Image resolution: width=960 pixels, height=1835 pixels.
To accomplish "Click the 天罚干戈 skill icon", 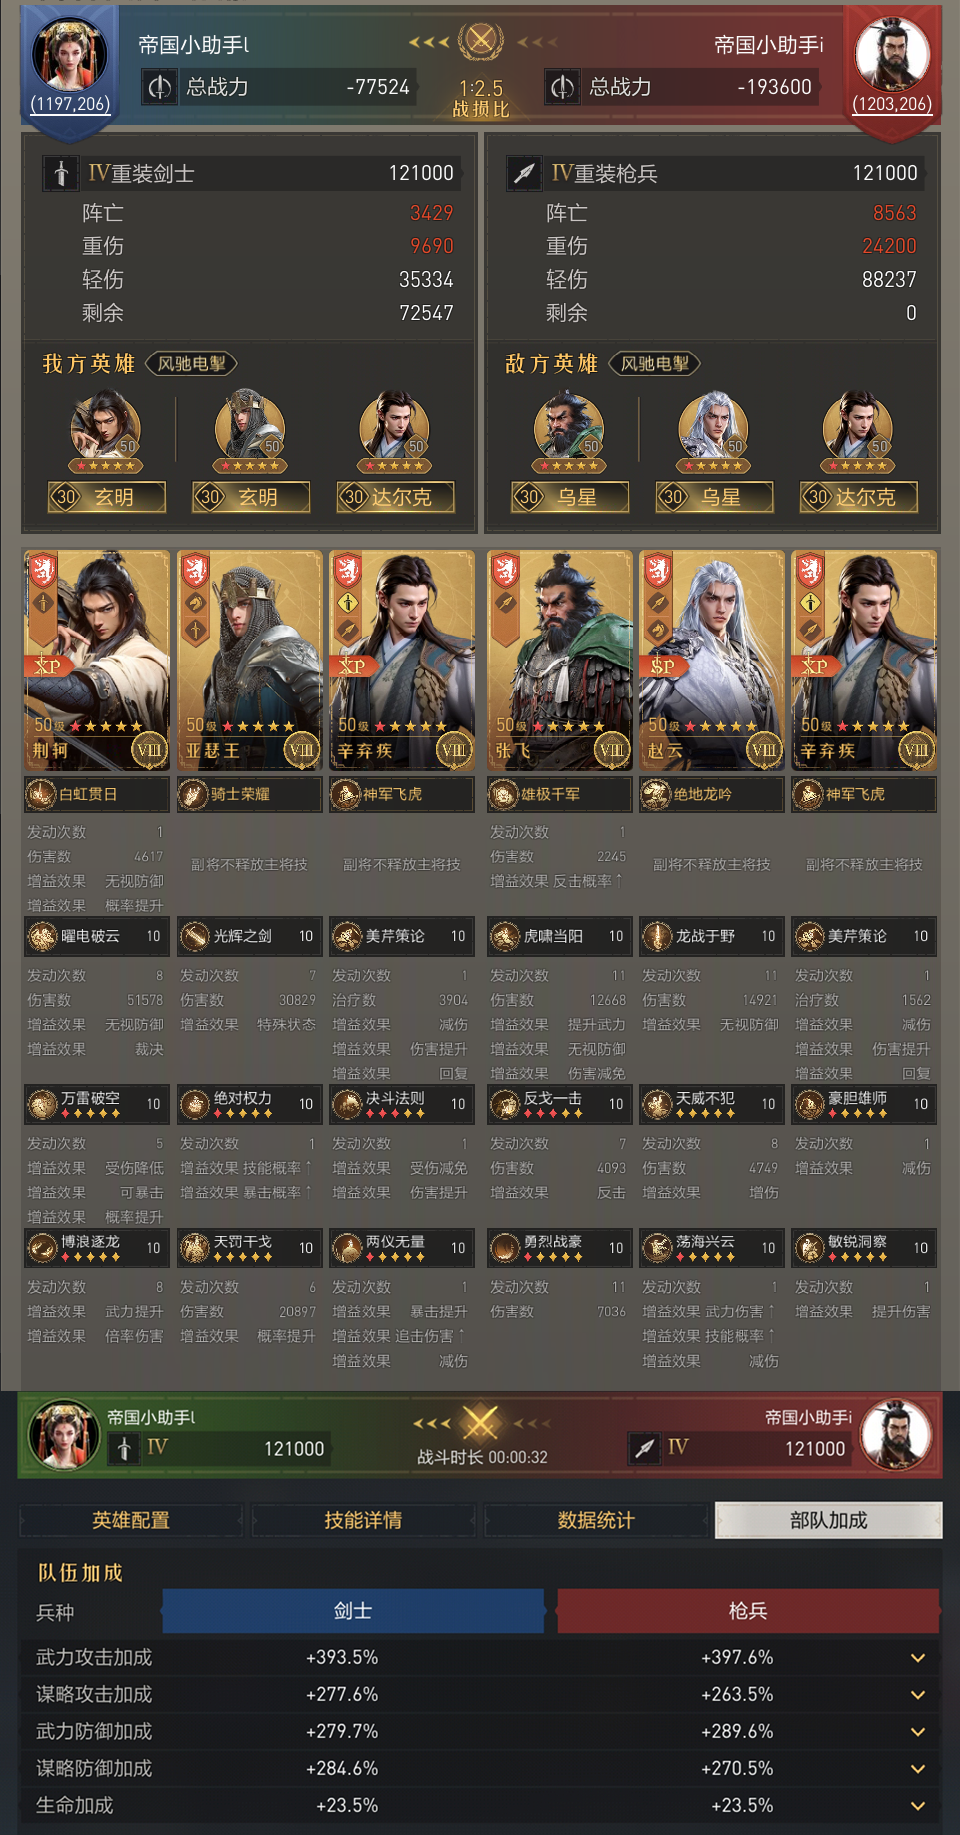I will click(194, 1248).
